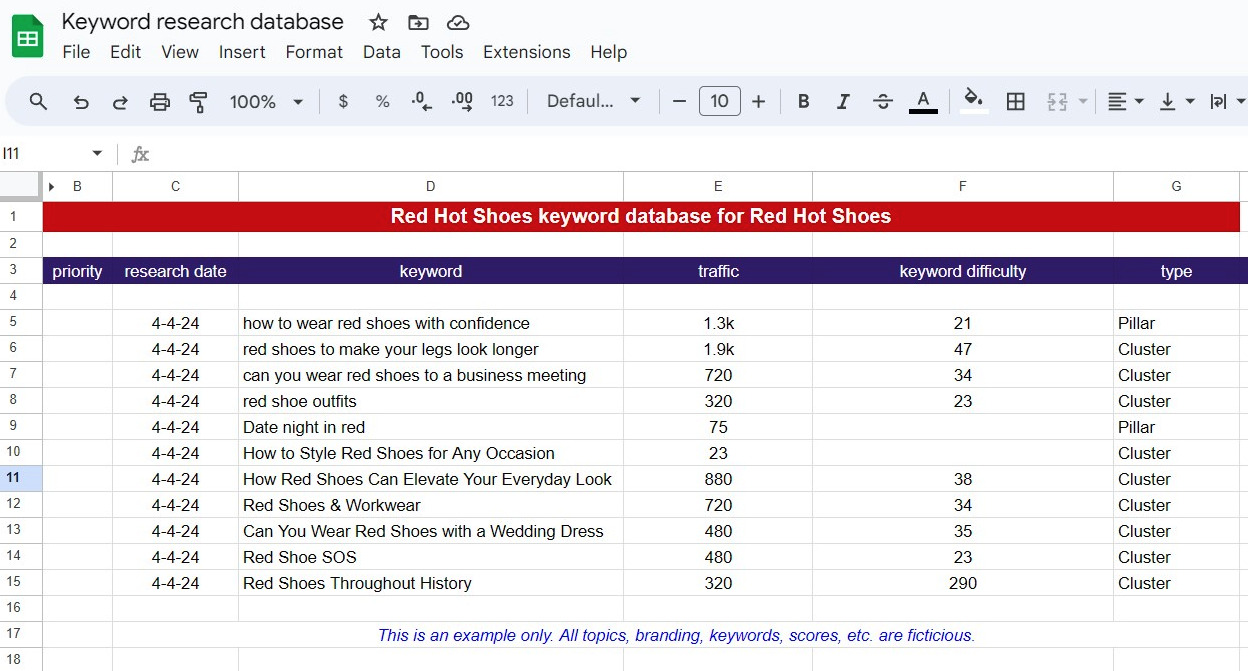Click the Borders grid icon

(x=1015, y=102)
